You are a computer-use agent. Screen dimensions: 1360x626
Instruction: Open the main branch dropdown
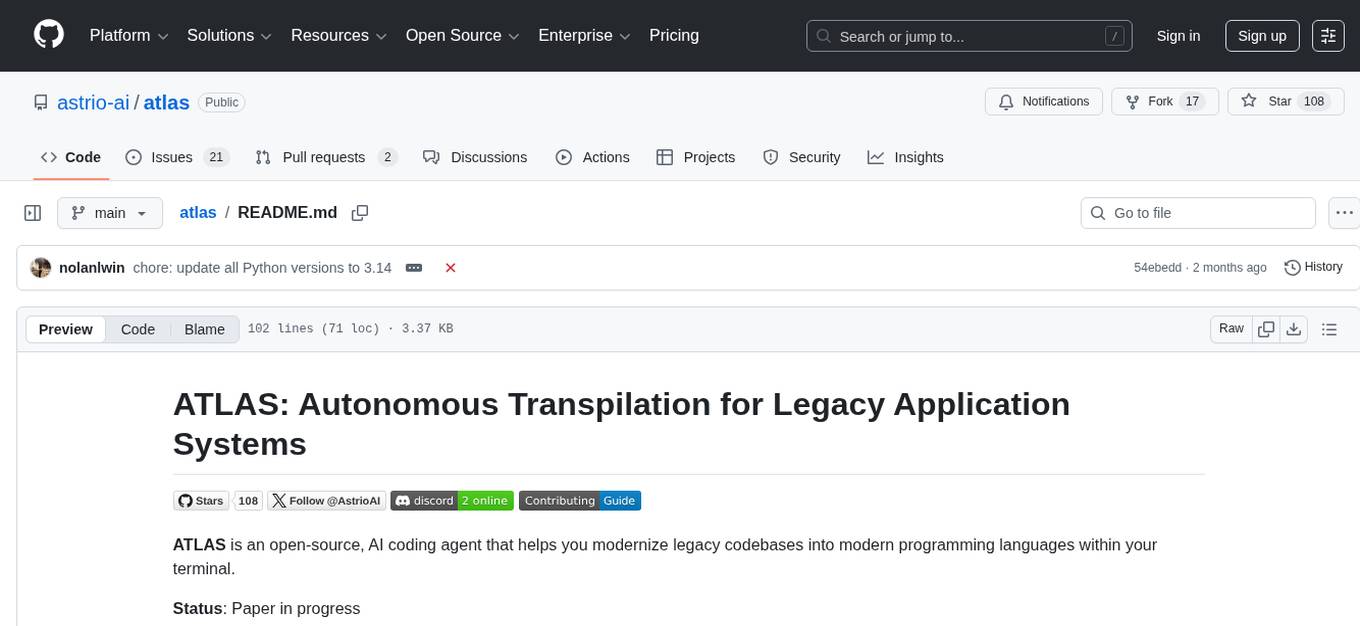click(109, 213)
